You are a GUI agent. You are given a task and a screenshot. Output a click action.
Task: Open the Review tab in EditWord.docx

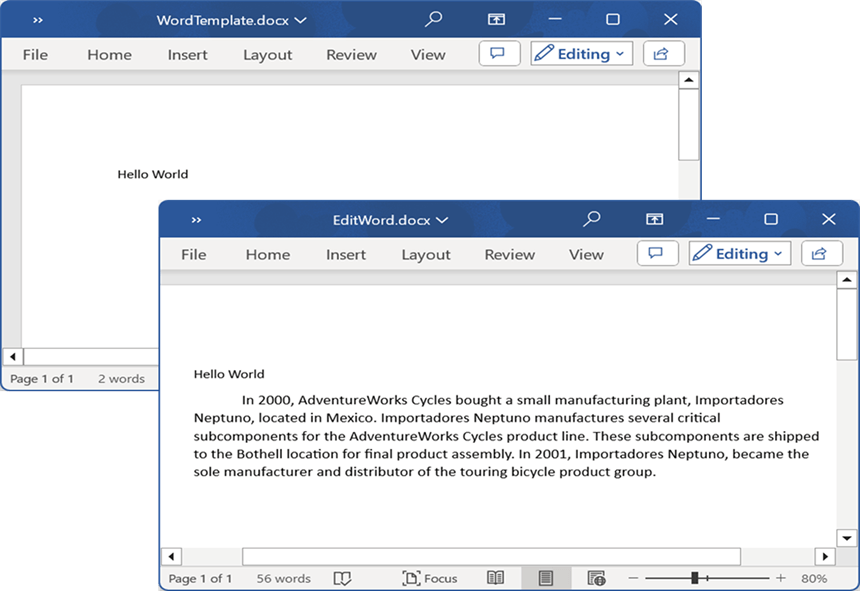(509, 255)
